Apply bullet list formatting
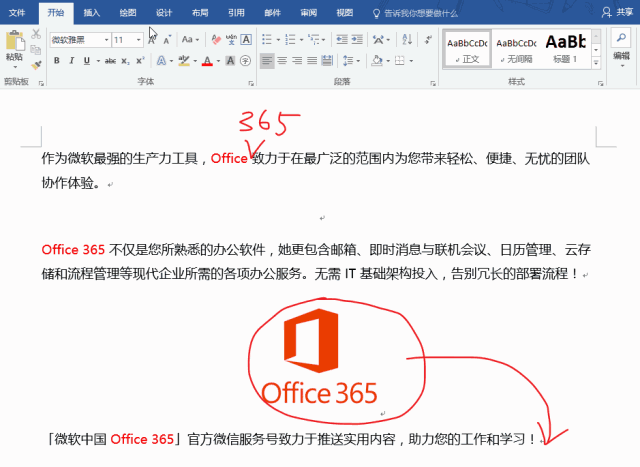Screen dimensions: 640x467 click(x=267, y=40)
